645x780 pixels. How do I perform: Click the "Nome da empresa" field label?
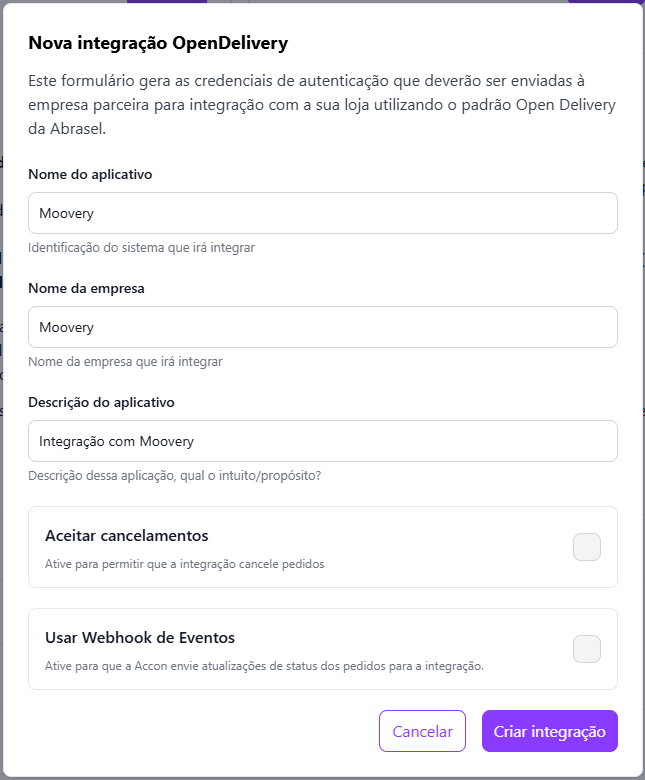pyautogui.click(x=86, y=288)
